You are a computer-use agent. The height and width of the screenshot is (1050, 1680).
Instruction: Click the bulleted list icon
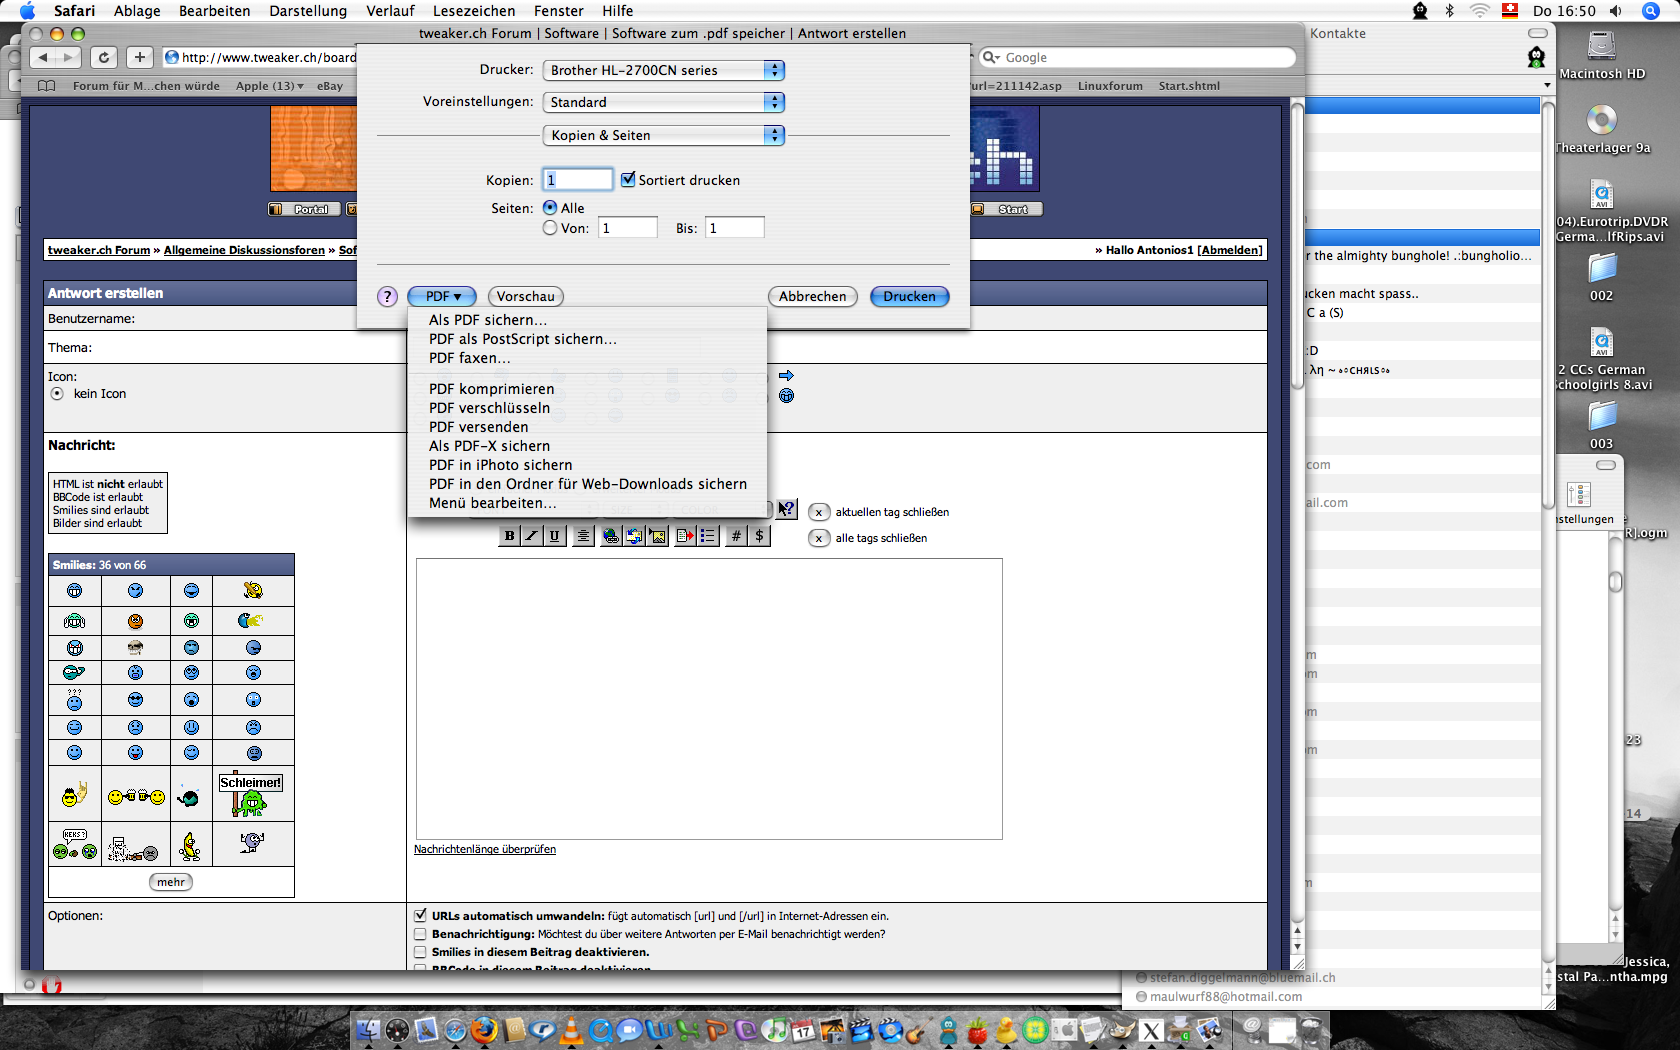point(708,536)
